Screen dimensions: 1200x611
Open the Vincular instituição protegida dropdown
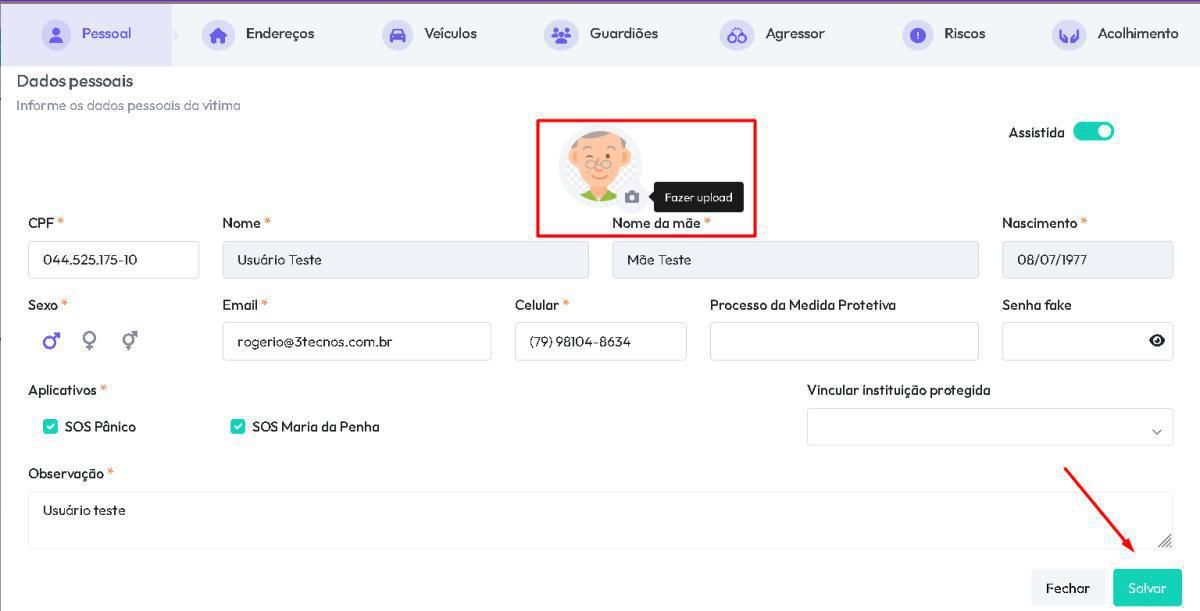click(990, 427)
